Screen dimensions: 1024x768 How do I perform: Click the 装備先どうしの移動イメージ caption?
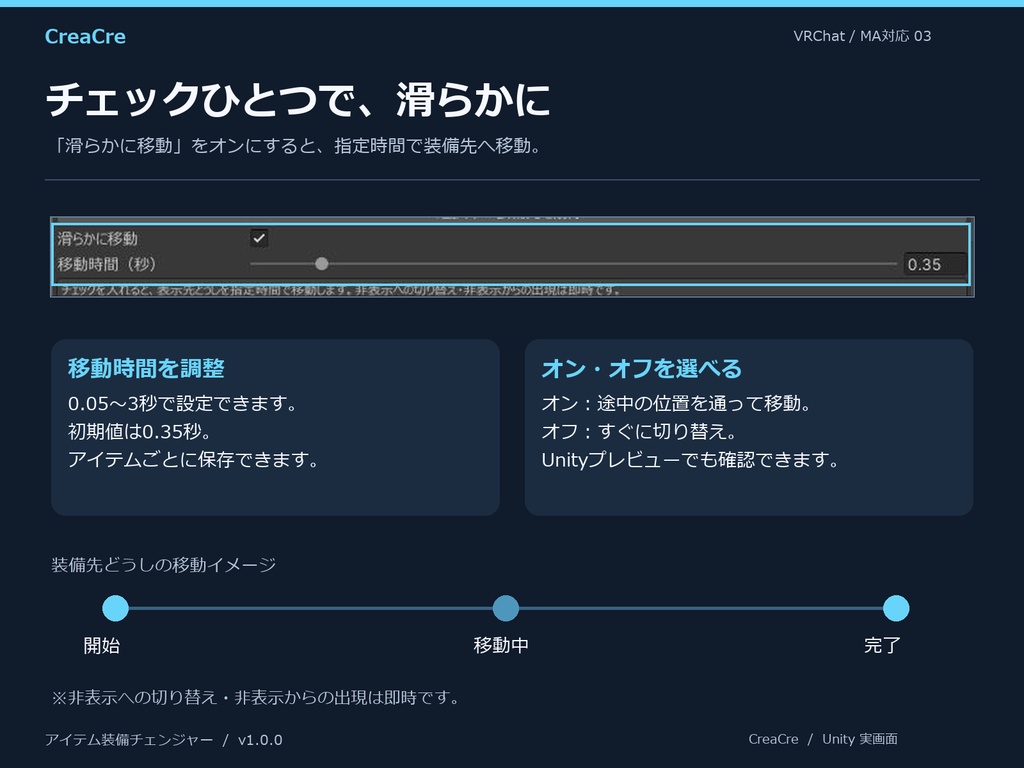pyautogui.click(x=164, y=565)
